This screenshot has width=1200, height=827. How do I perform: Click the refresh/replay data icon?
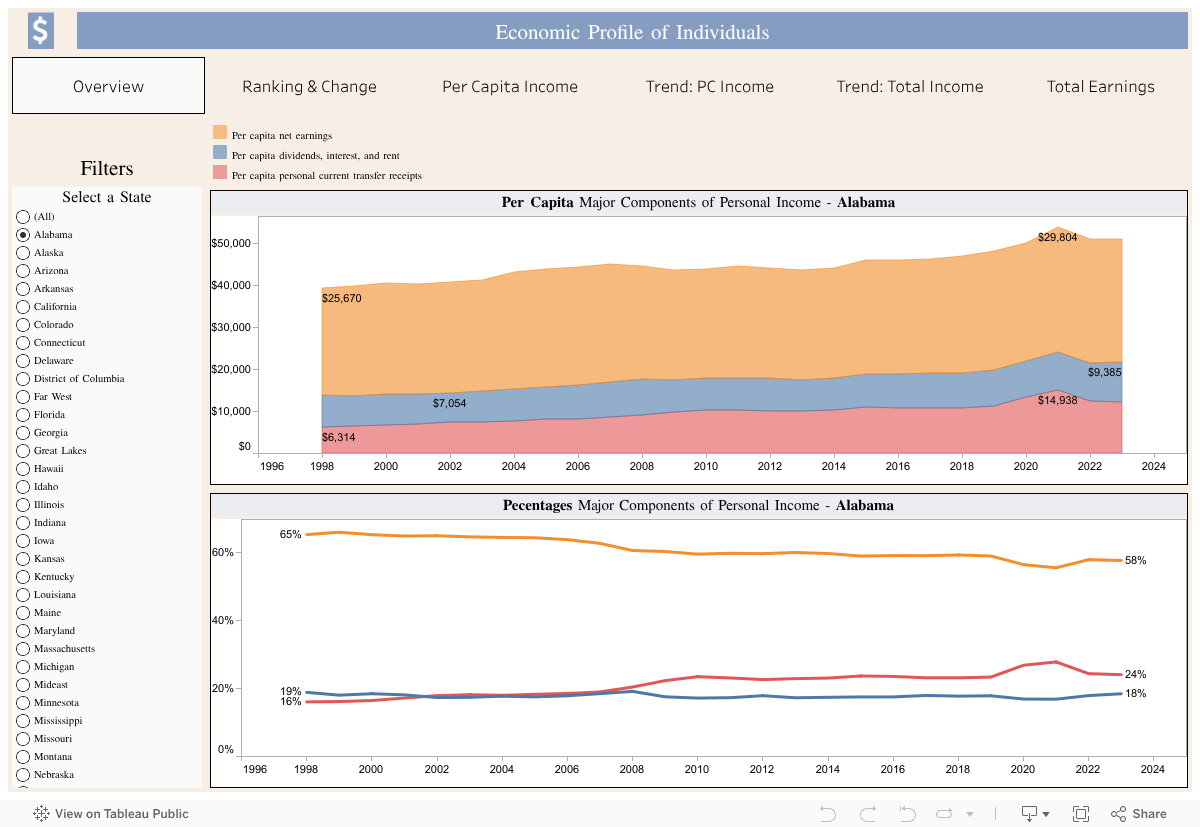pyautogui.click(x=944, y=814)
